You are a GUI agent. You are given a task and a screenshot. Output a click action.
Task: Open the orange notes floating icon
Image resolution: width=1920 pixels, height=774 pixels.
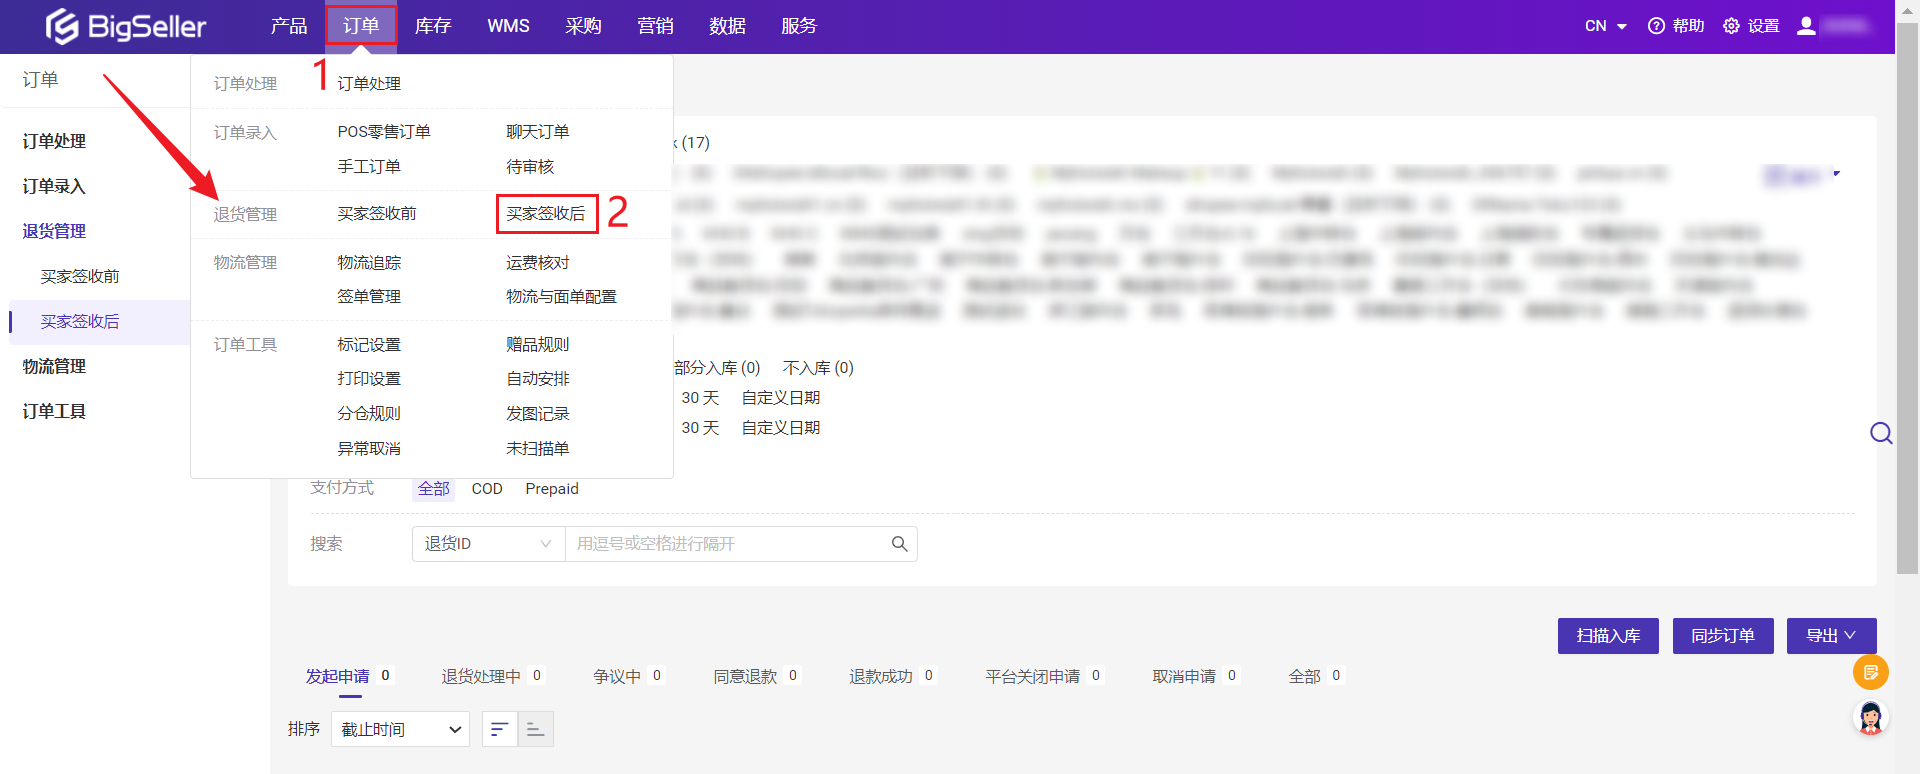(x=1870, y=672)
